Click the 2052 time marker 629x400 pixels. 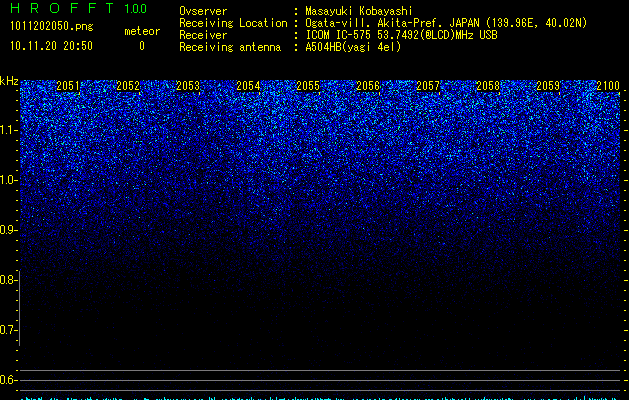(128, 86)
